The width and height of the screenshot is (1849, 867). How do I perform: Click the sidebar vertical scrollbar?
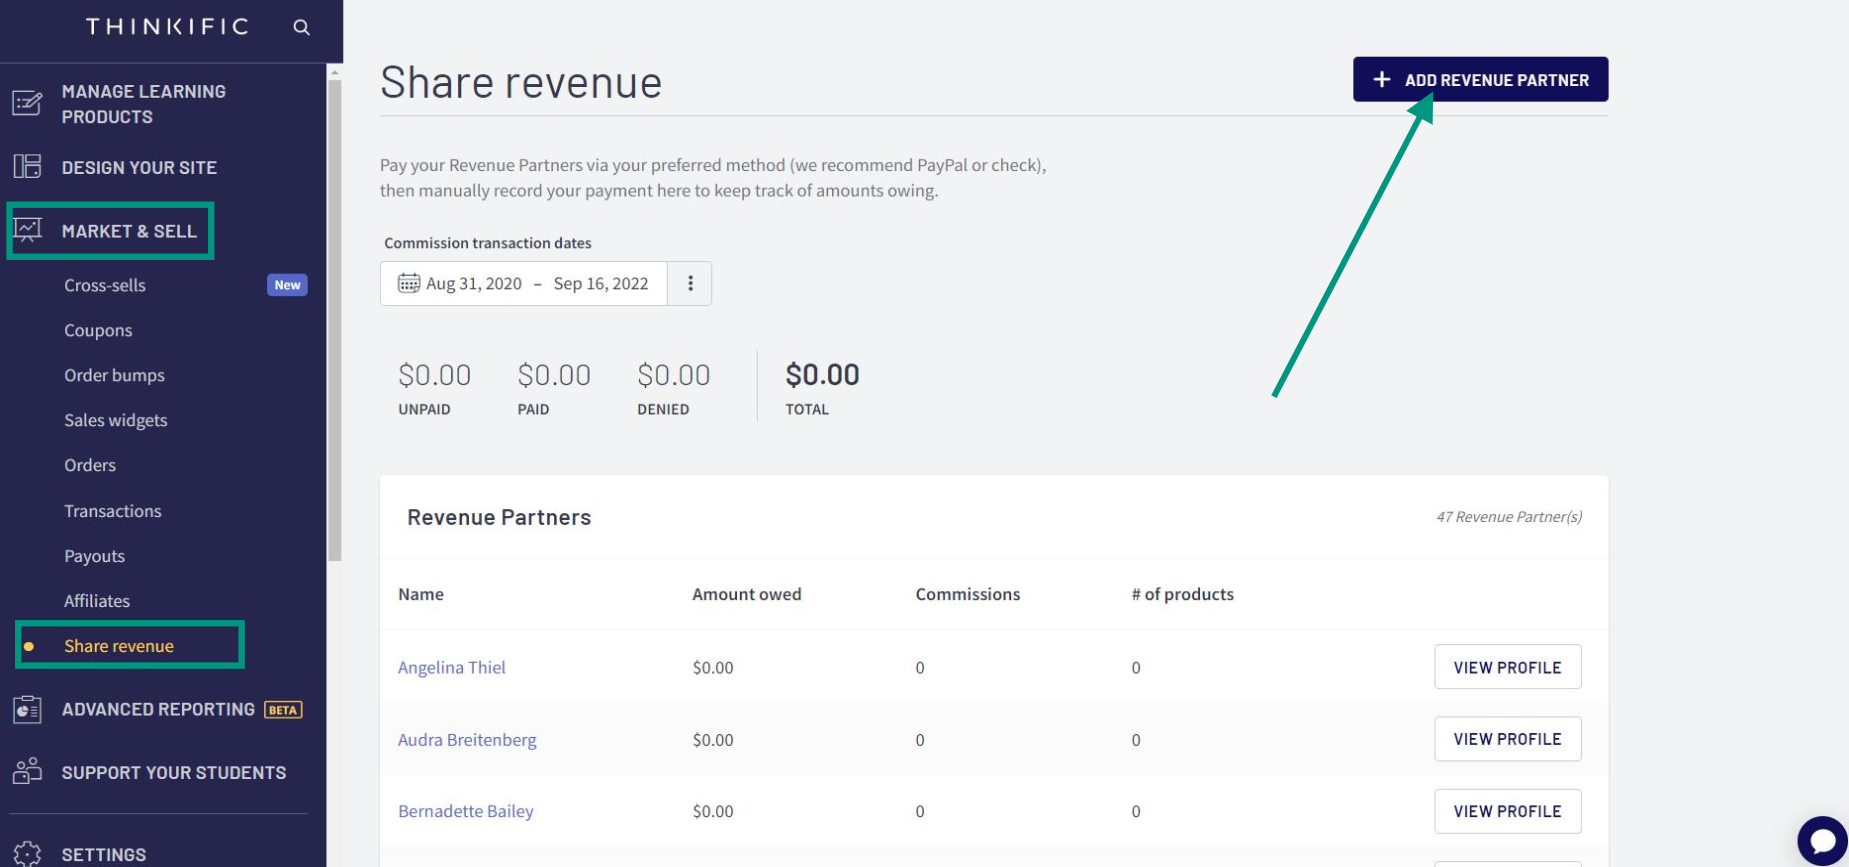[334, 320]
